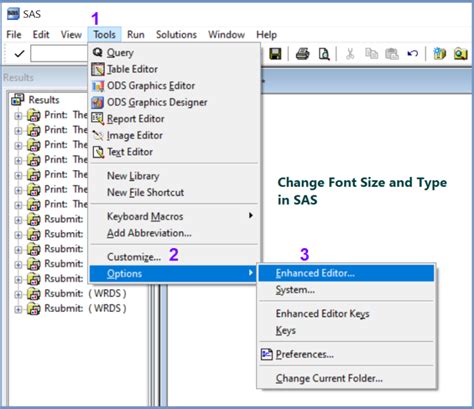This screenshot has height=409, width=474.
Task: Select Add Abbreviation...
Action: tap(173, 233)
